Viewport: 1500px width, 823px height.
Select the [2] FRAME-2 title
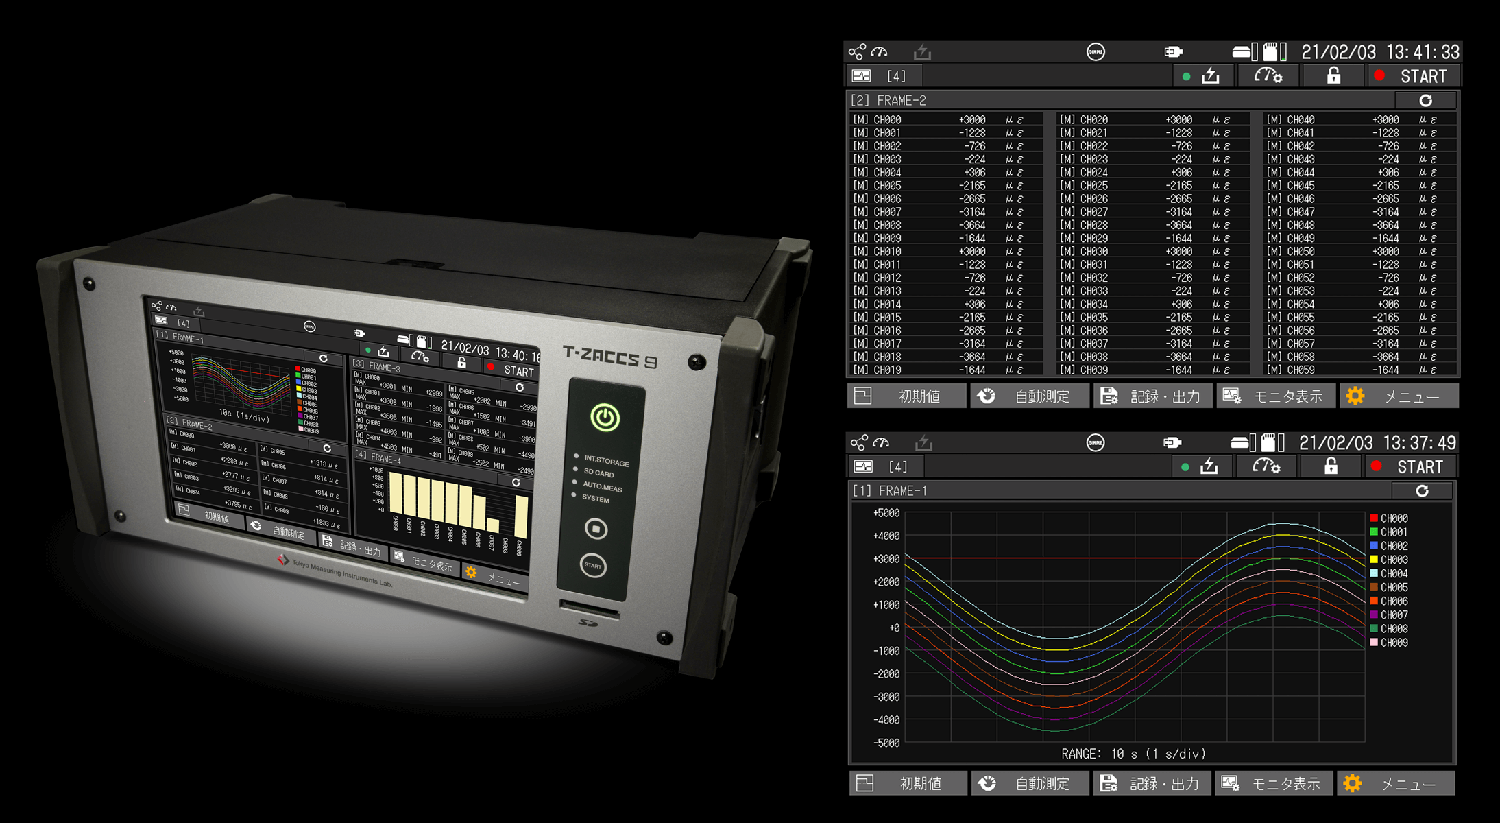click(889, 101)
